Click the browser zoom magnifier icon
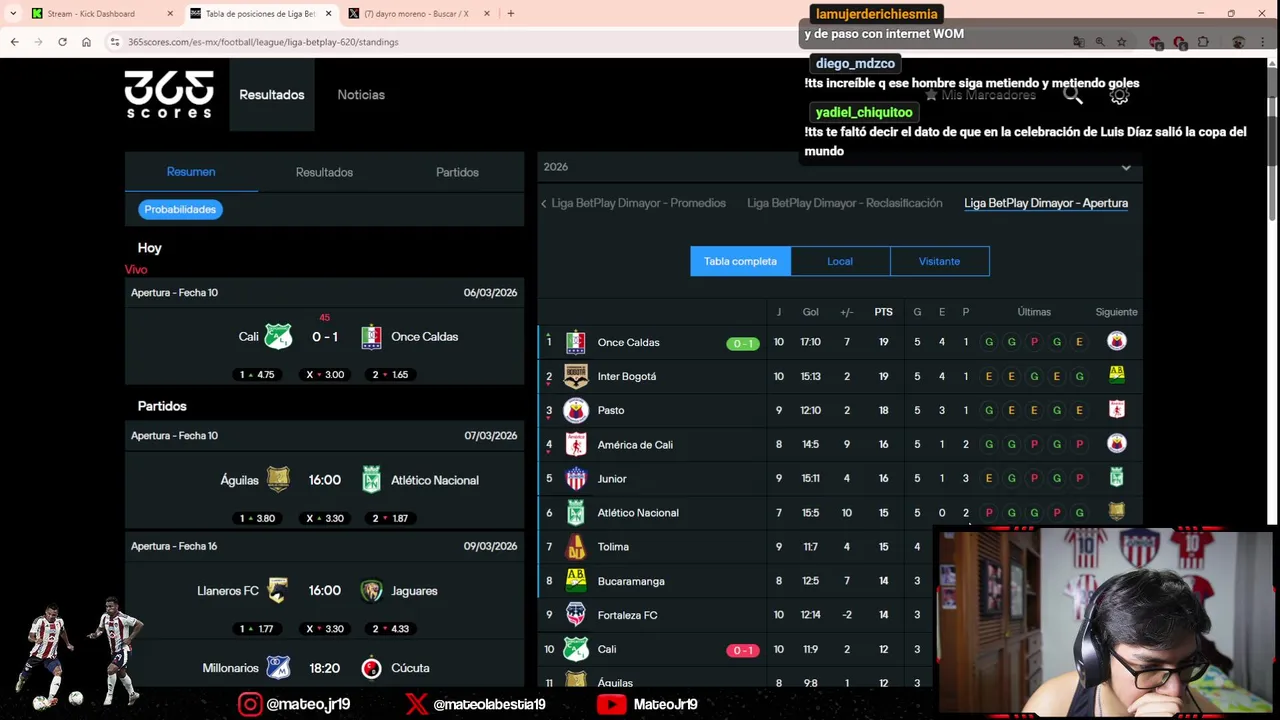The height and width of the screenshot is (720, 1280). (x=1100, y=42)
